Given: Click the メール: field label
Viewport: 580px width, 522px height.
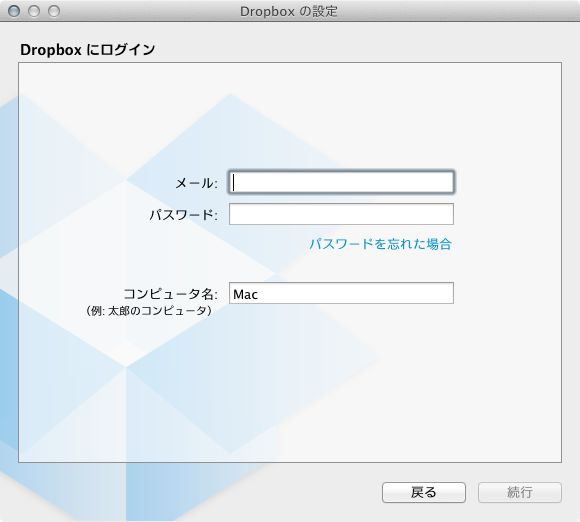Looking at the screenshot, I should point(196,183).
